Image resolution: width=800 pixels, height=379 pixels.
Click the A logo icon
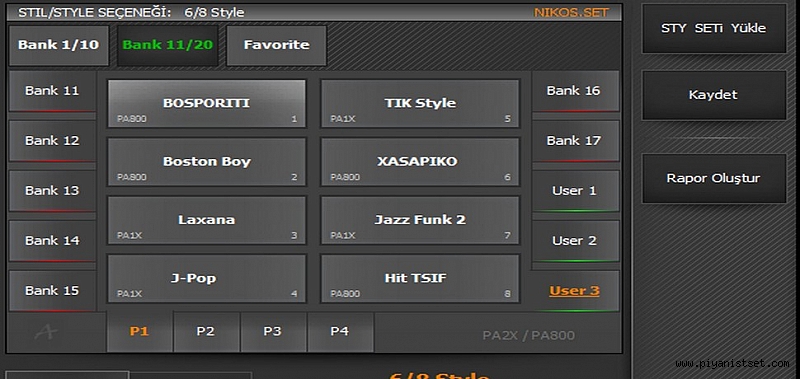pyautogui.click(x=46, y=332)
